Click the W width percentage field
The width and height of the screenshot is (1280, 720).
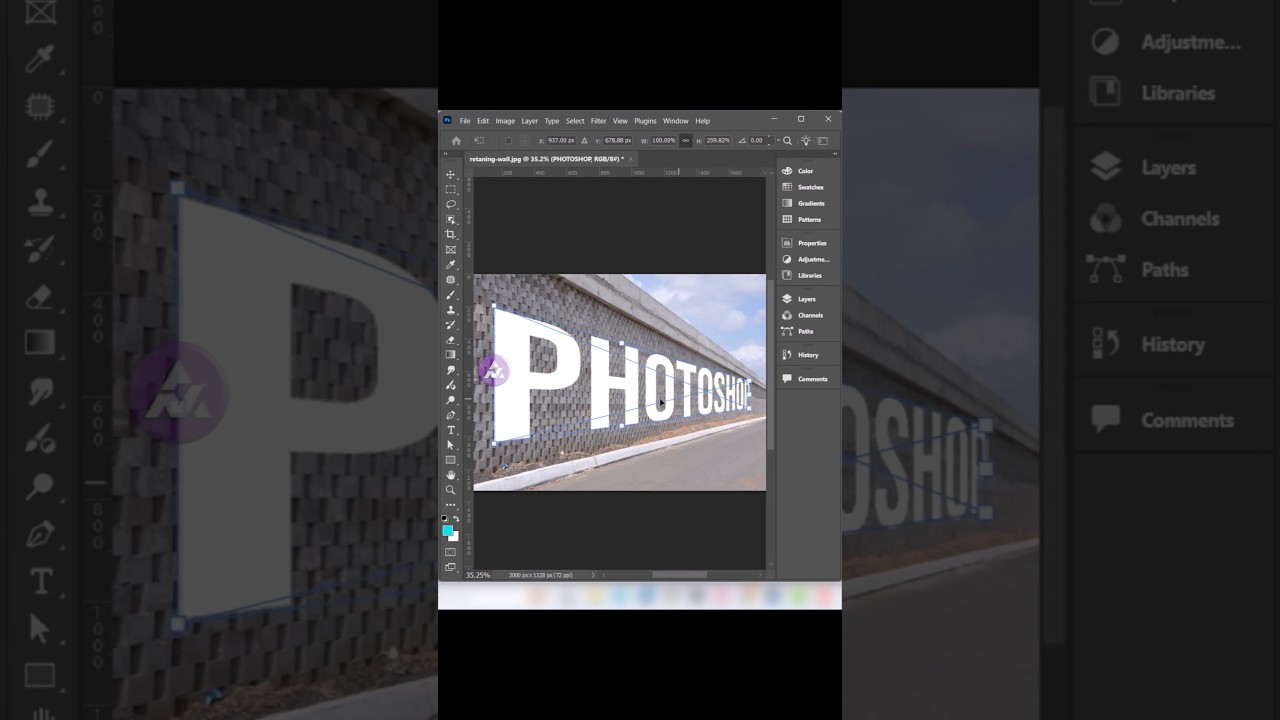tap(664, 141)
